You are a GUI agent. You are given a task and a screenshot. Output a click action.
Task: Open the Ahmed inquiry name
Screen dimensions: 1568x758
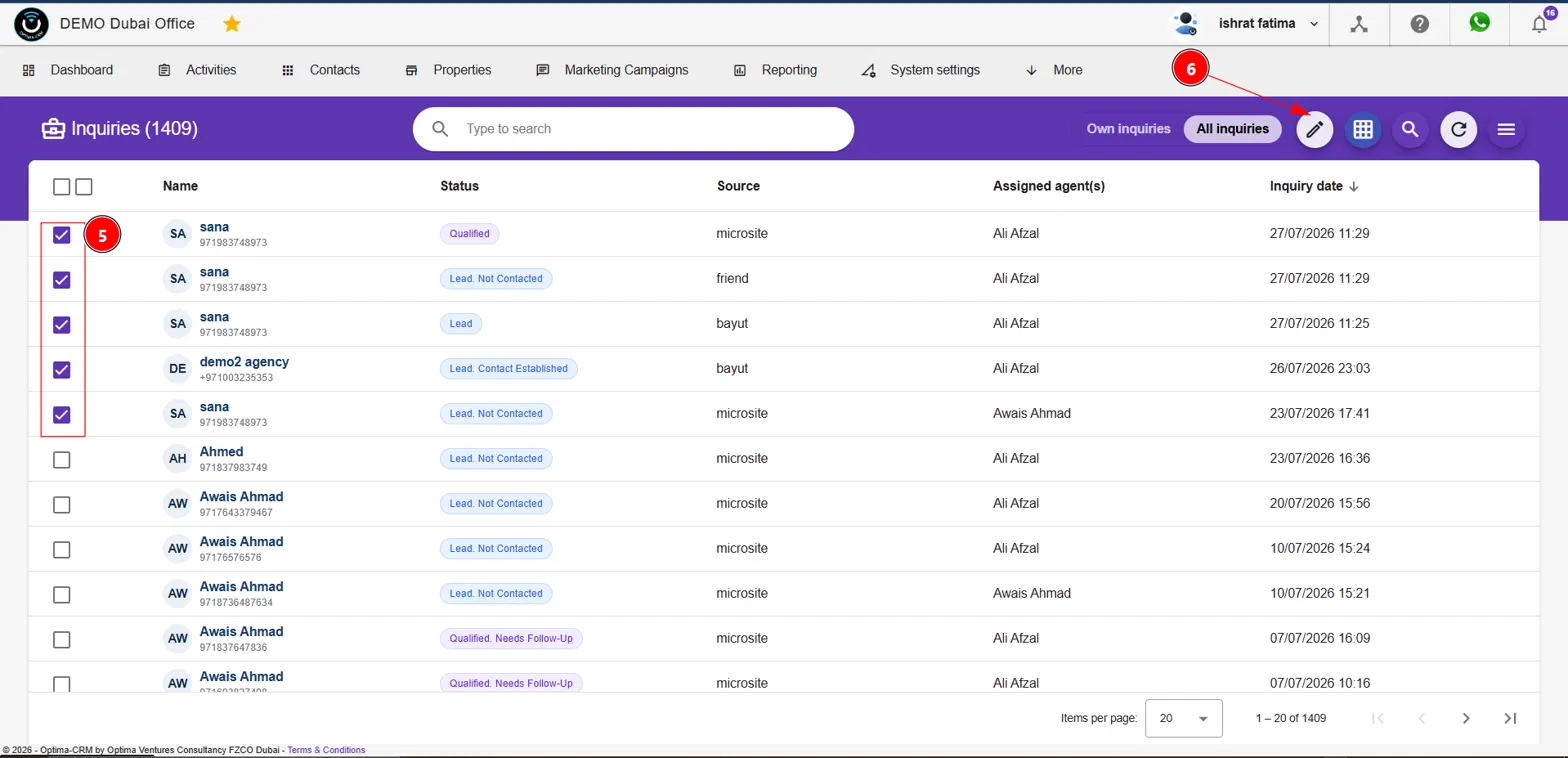[x=221, y=451]
